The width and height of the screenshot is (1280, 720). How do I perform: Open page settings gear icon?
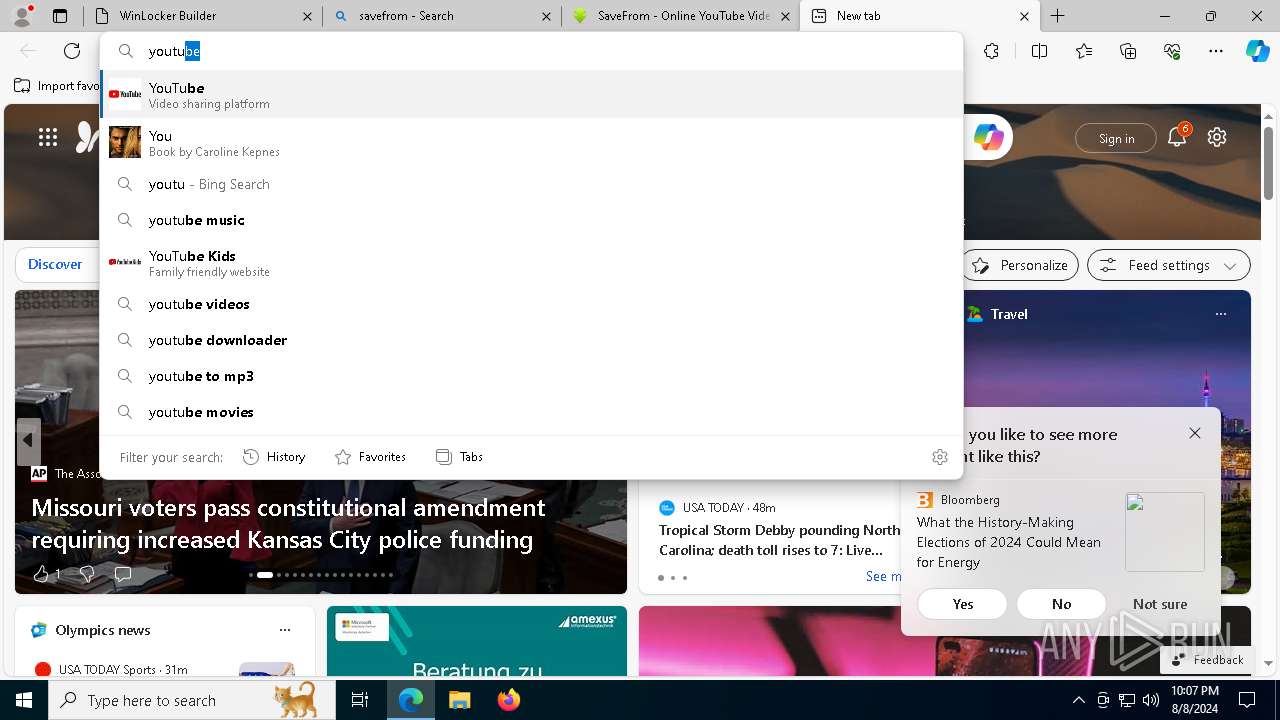pos(1217,137)
